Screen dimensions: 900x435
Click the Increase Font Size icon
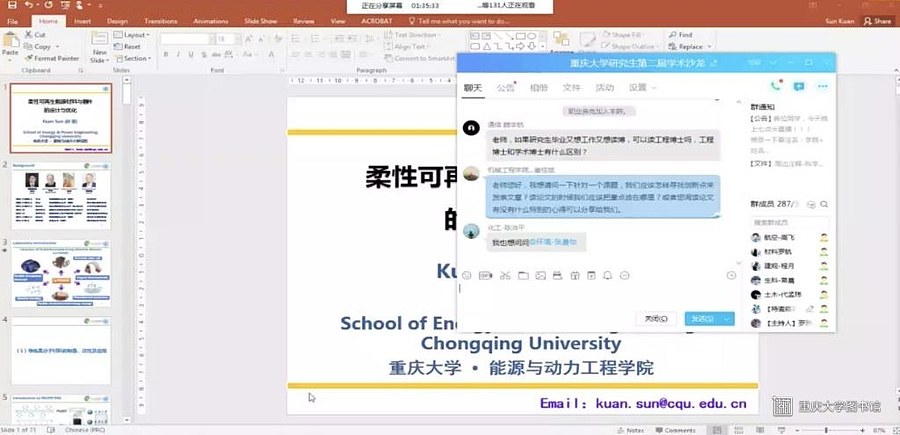tap(249, 39)
